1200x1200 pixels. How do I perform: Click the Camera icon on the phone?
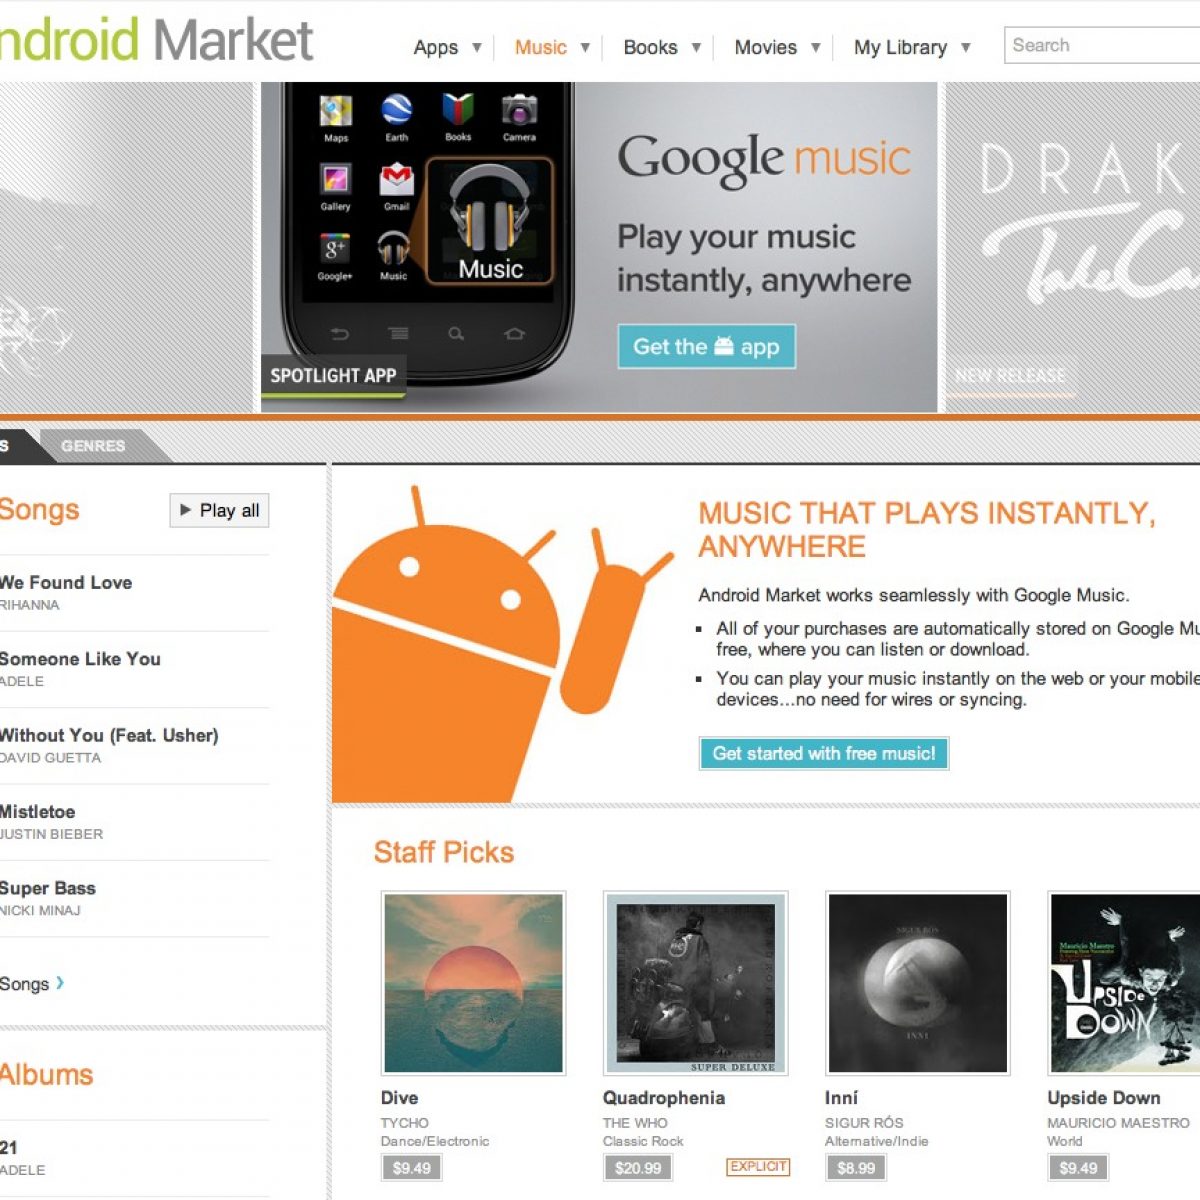coord(519,110)
